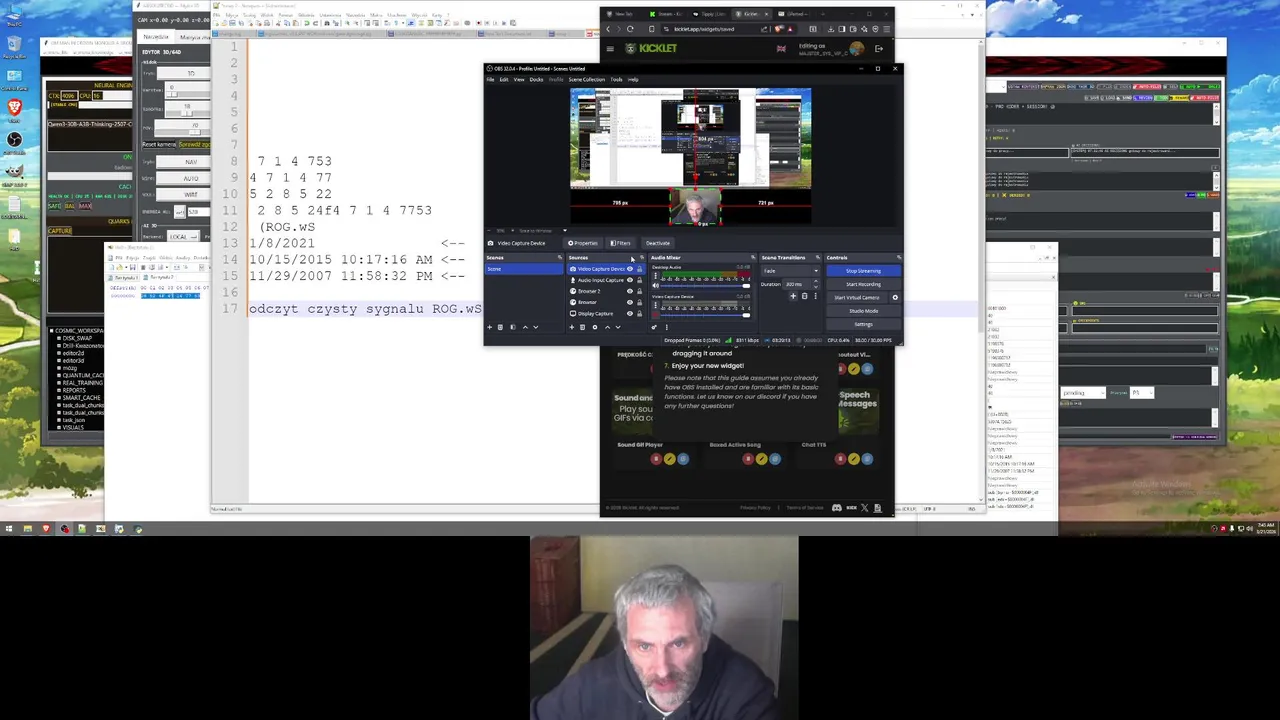Enable Studio Mode in OBS
Viewport: 1280px width, 720px height.
pyautogui.click(x=864, y=311)
